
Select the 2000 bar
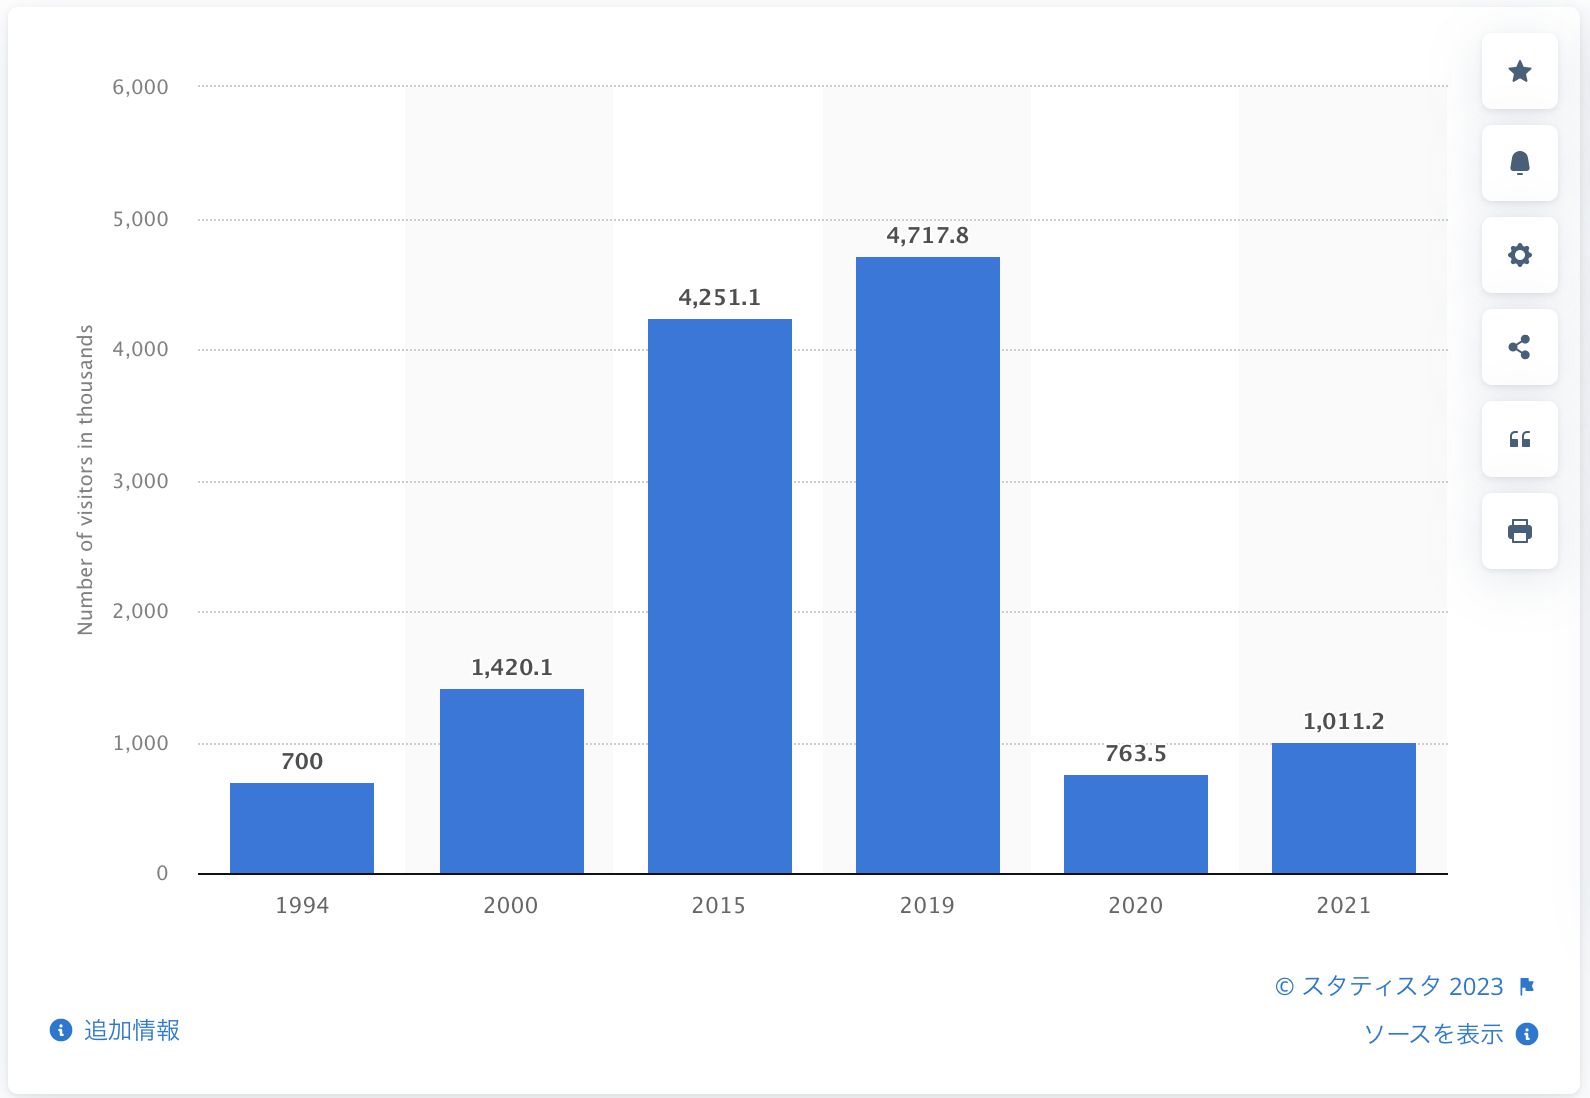[511, 781]
